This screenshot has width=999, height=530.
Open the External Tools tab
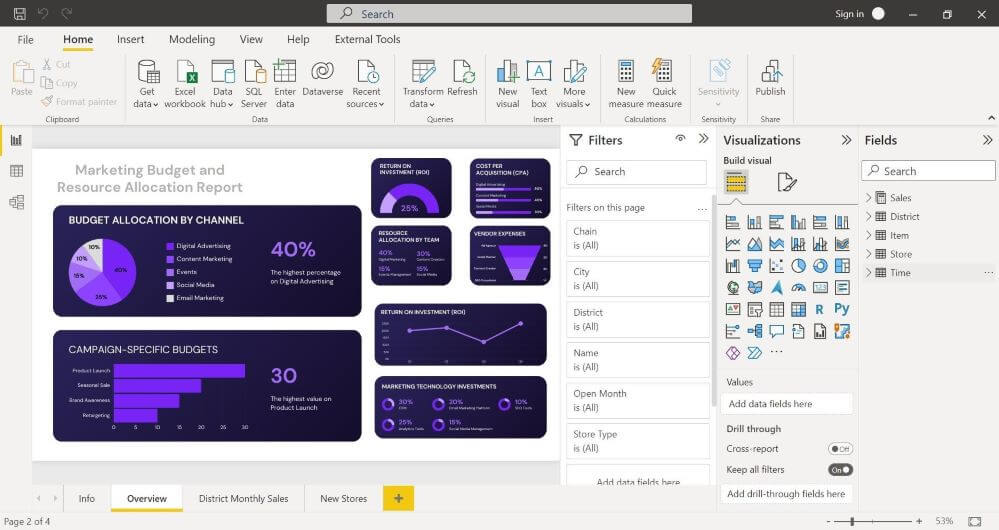click(x=368, y=39)
